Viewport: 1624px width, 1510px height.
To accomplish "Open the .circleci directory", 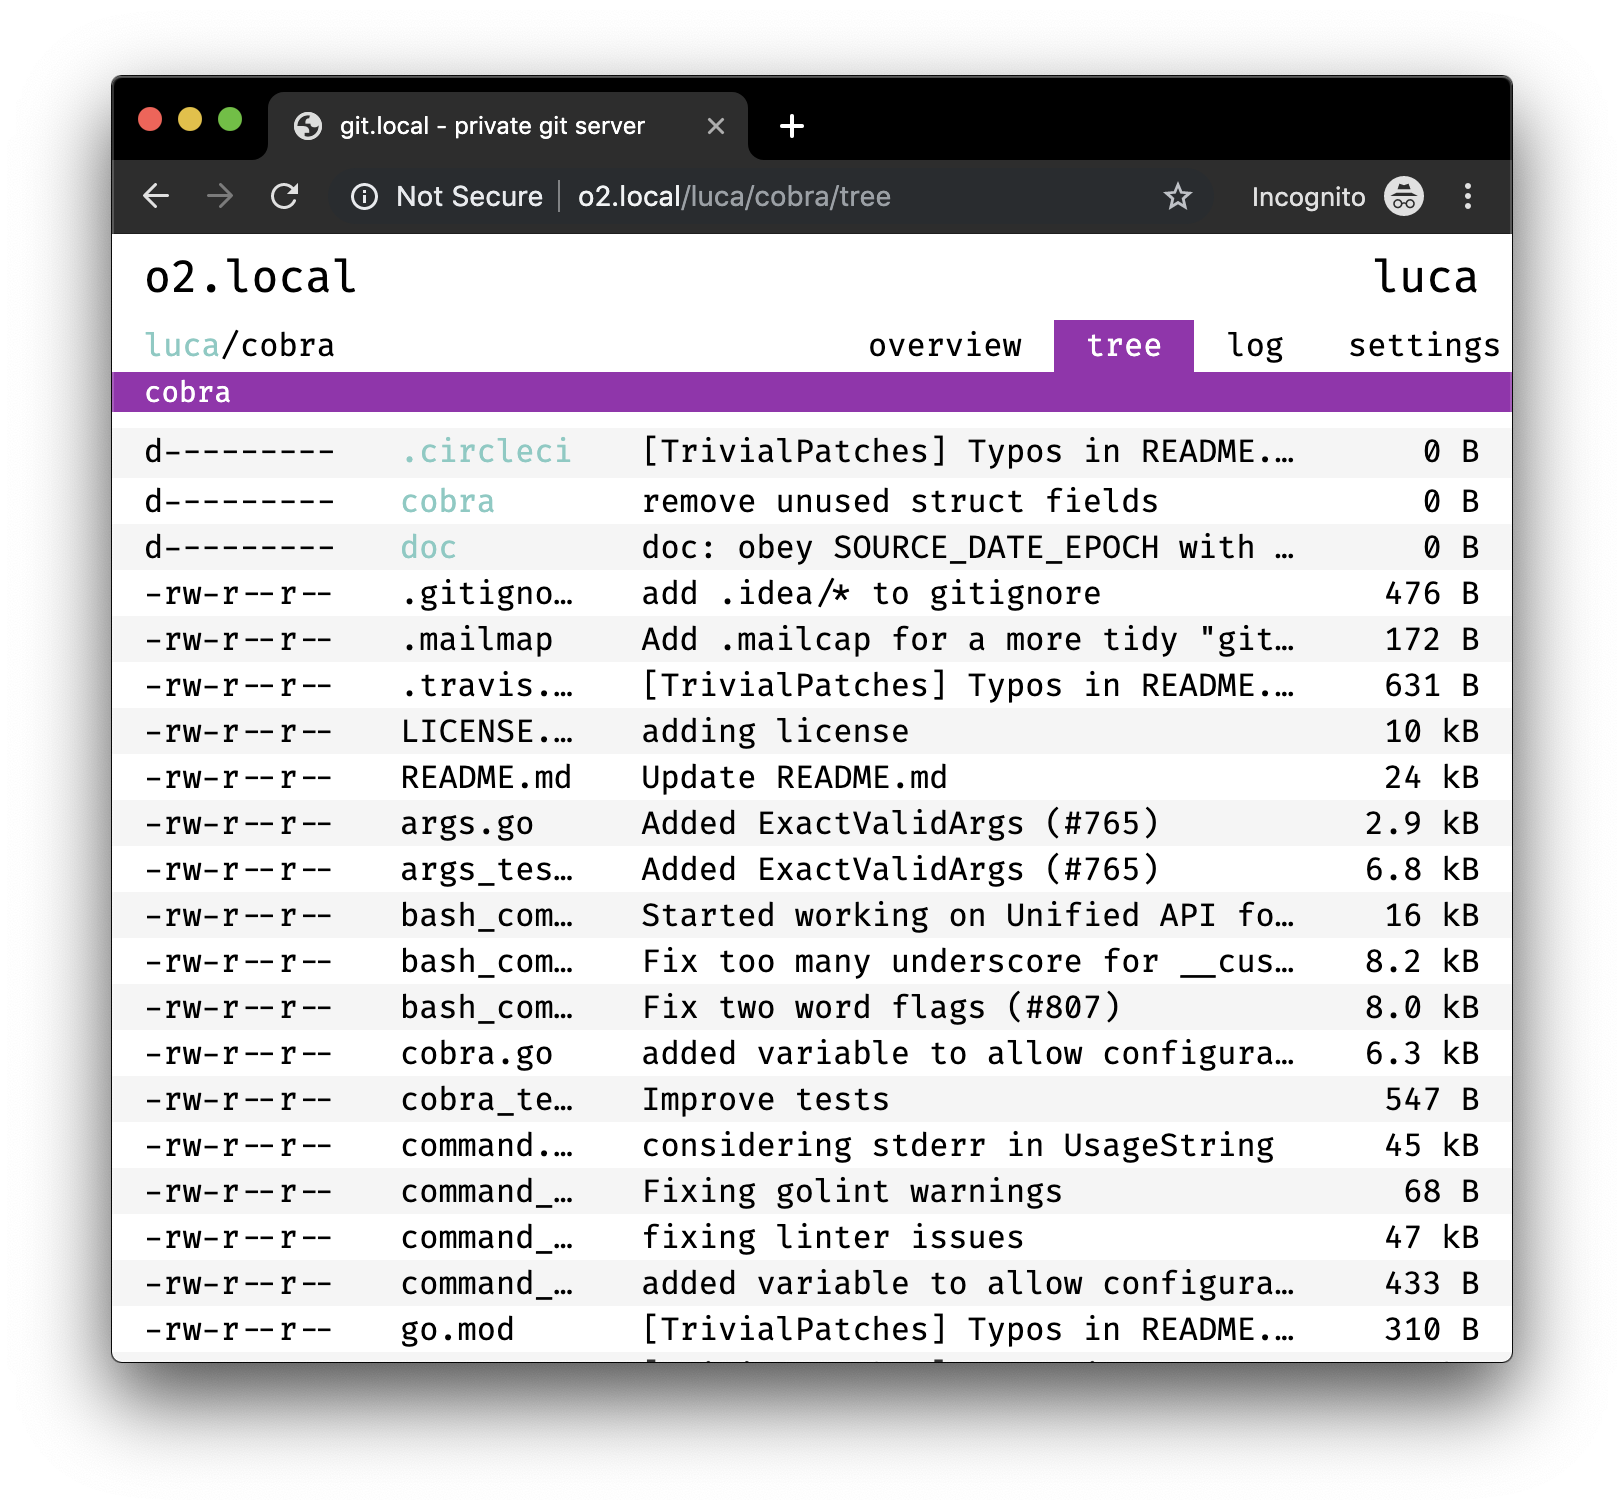I will (486, 452).
